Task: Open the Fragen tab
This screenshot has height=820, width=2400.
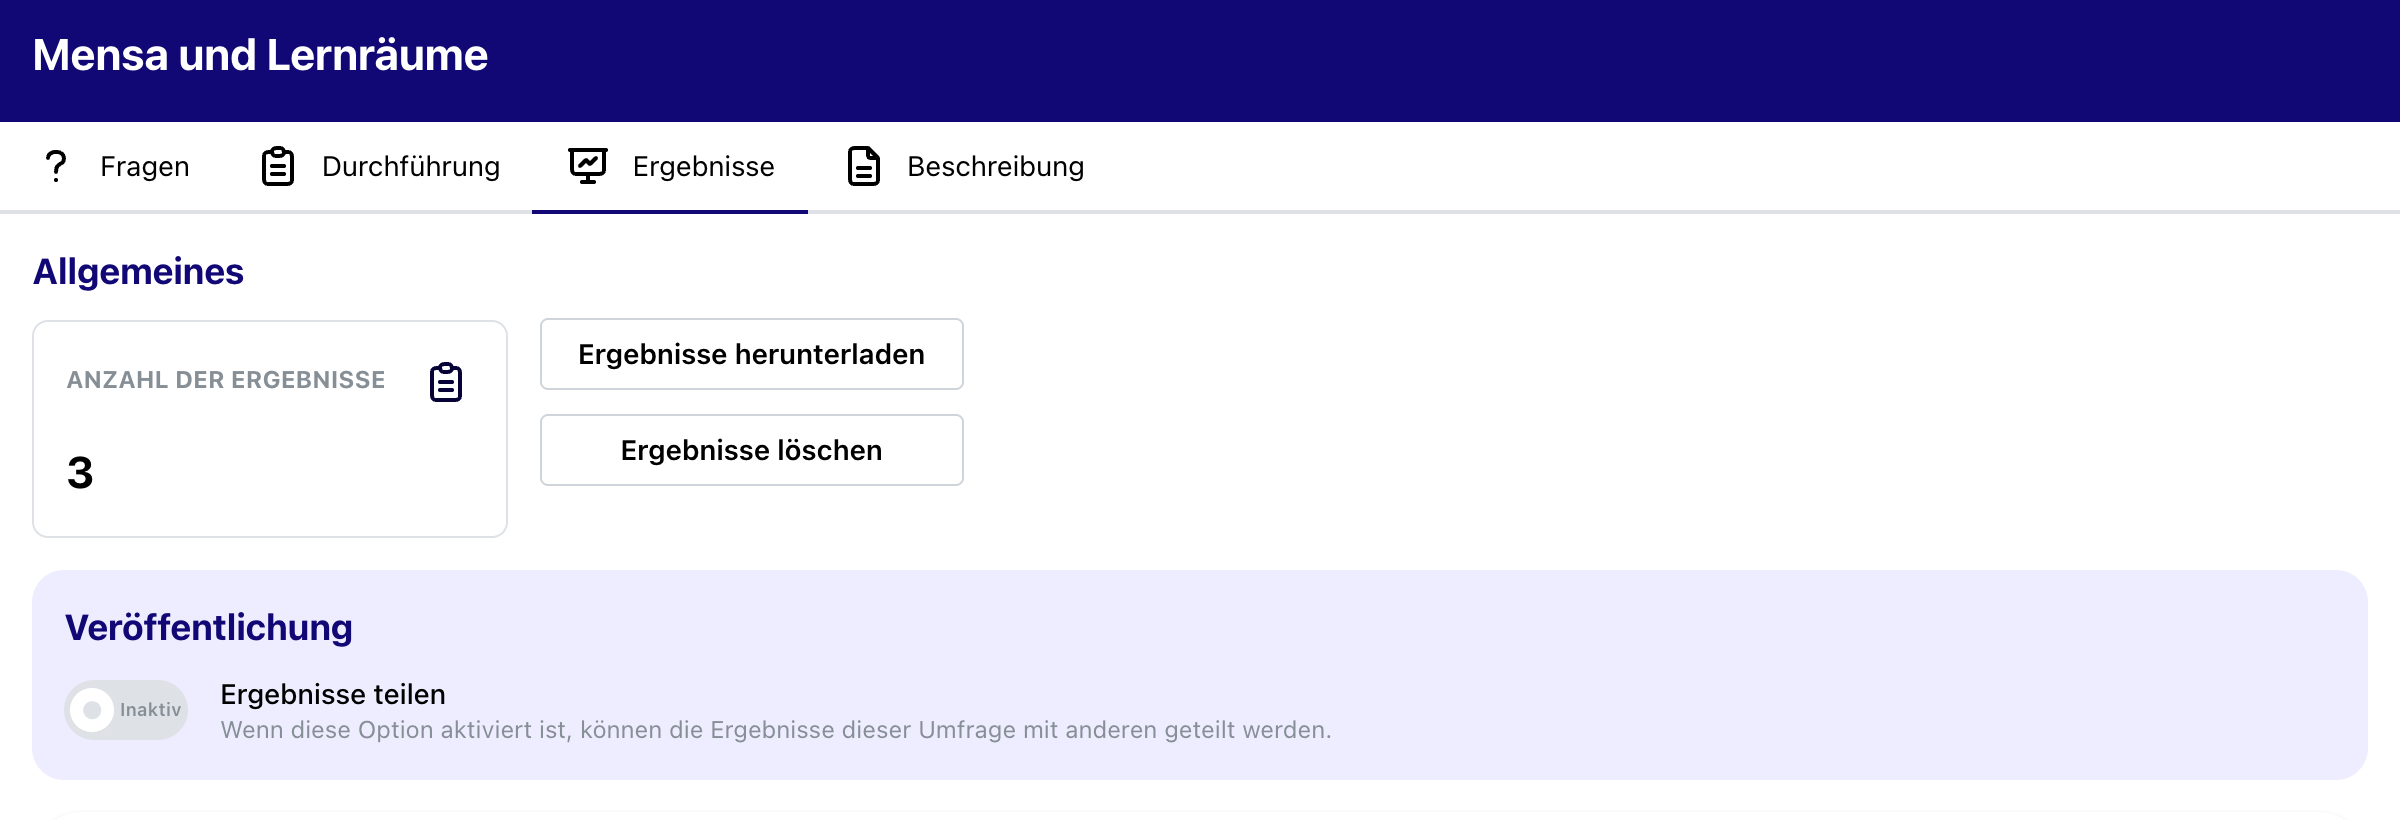Action: pyautogui.click(x=117, y=166)
